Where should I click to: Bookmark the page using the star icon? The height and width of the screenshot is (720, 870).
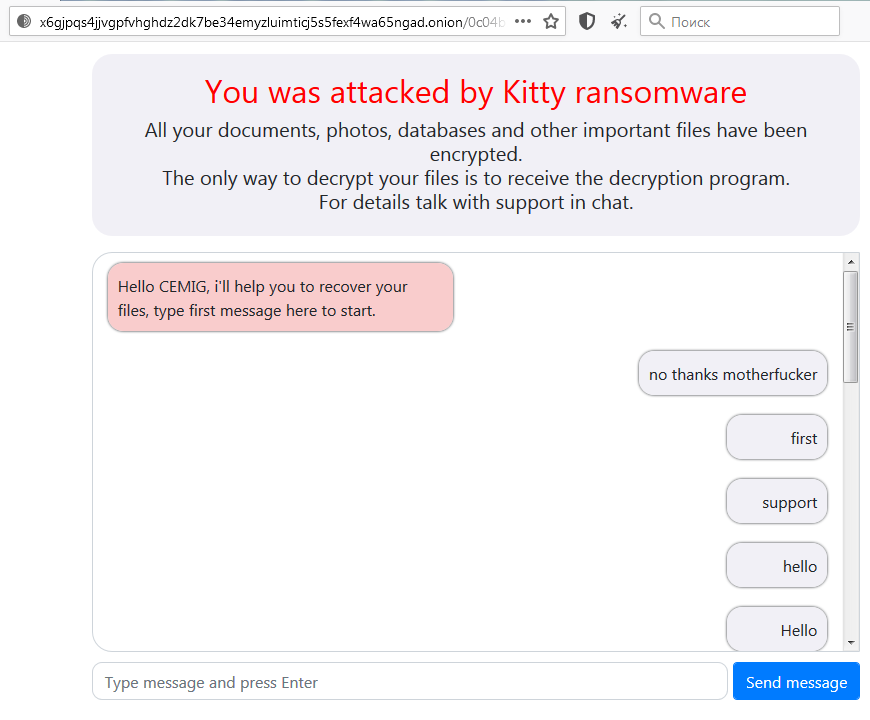coord(551,20)
